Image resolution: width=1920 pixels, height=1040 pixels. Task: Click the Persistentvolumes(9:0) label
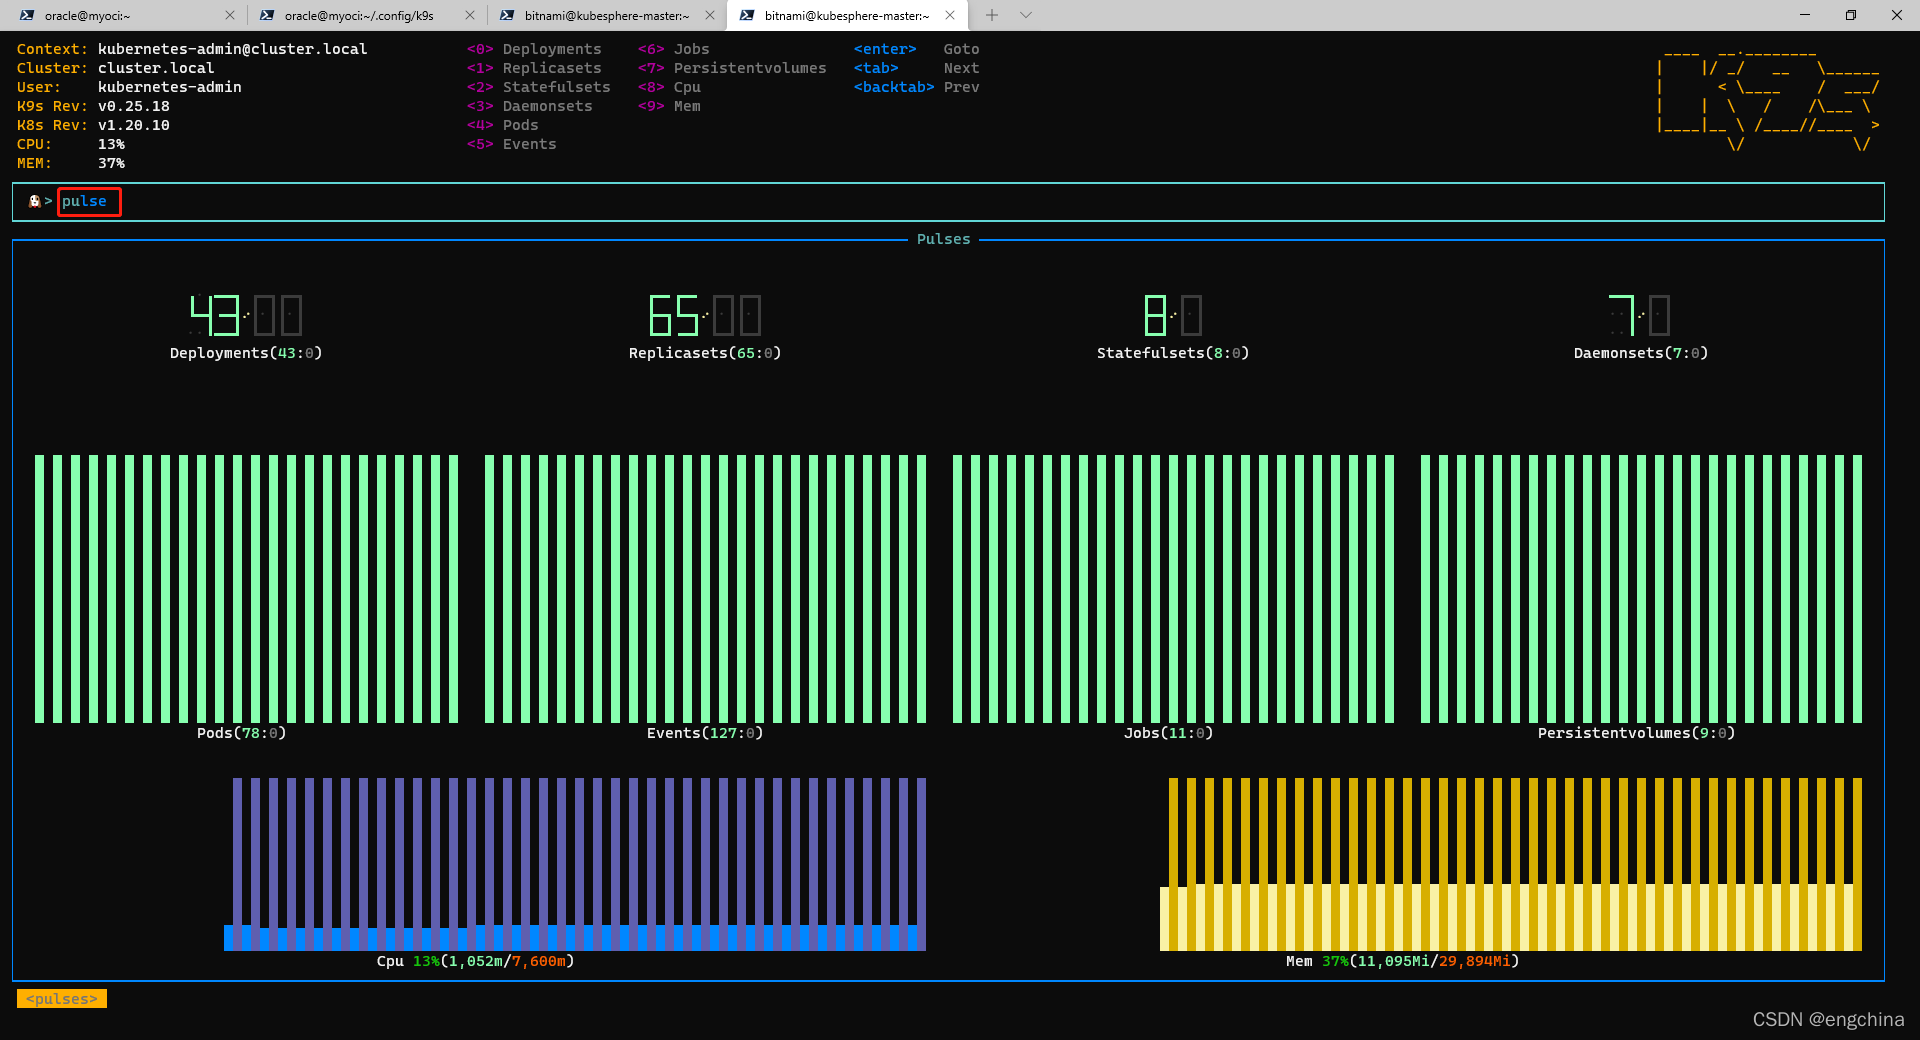[x=1636, y=733]
